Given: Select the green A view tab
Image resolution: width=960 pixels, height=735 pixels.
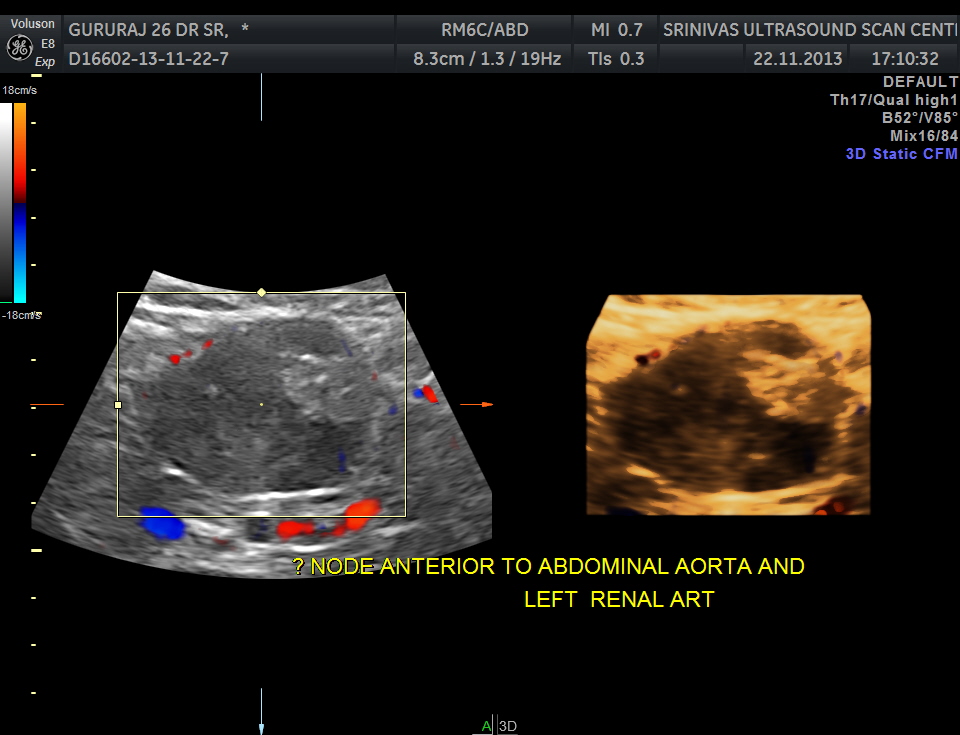Looking at the screenshot, I should tap(486, 726).
